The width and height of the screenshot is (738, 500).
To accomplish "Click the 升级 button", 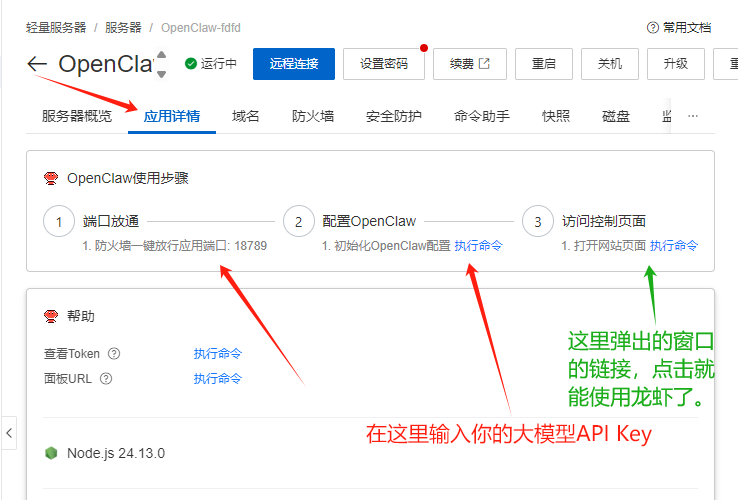I will (x=676, y=64).
